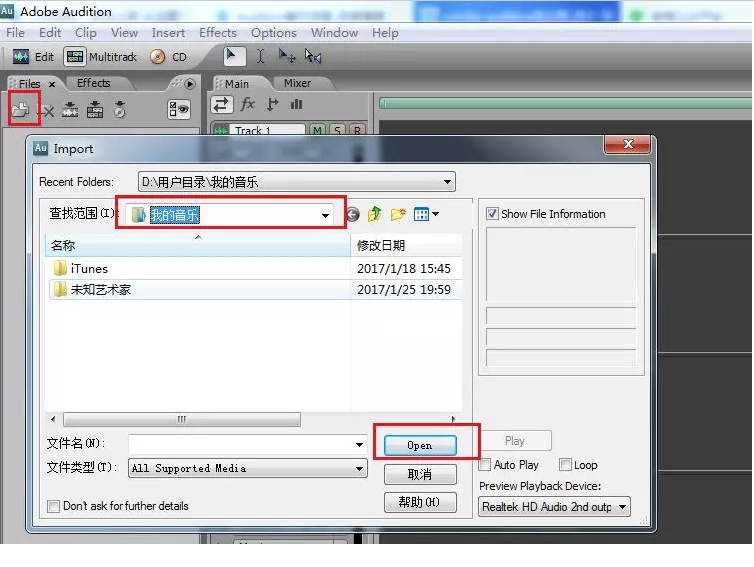Arm Track 1 record R button
Image resolution: width=754 pixels, height=567 pixels.
357,130
